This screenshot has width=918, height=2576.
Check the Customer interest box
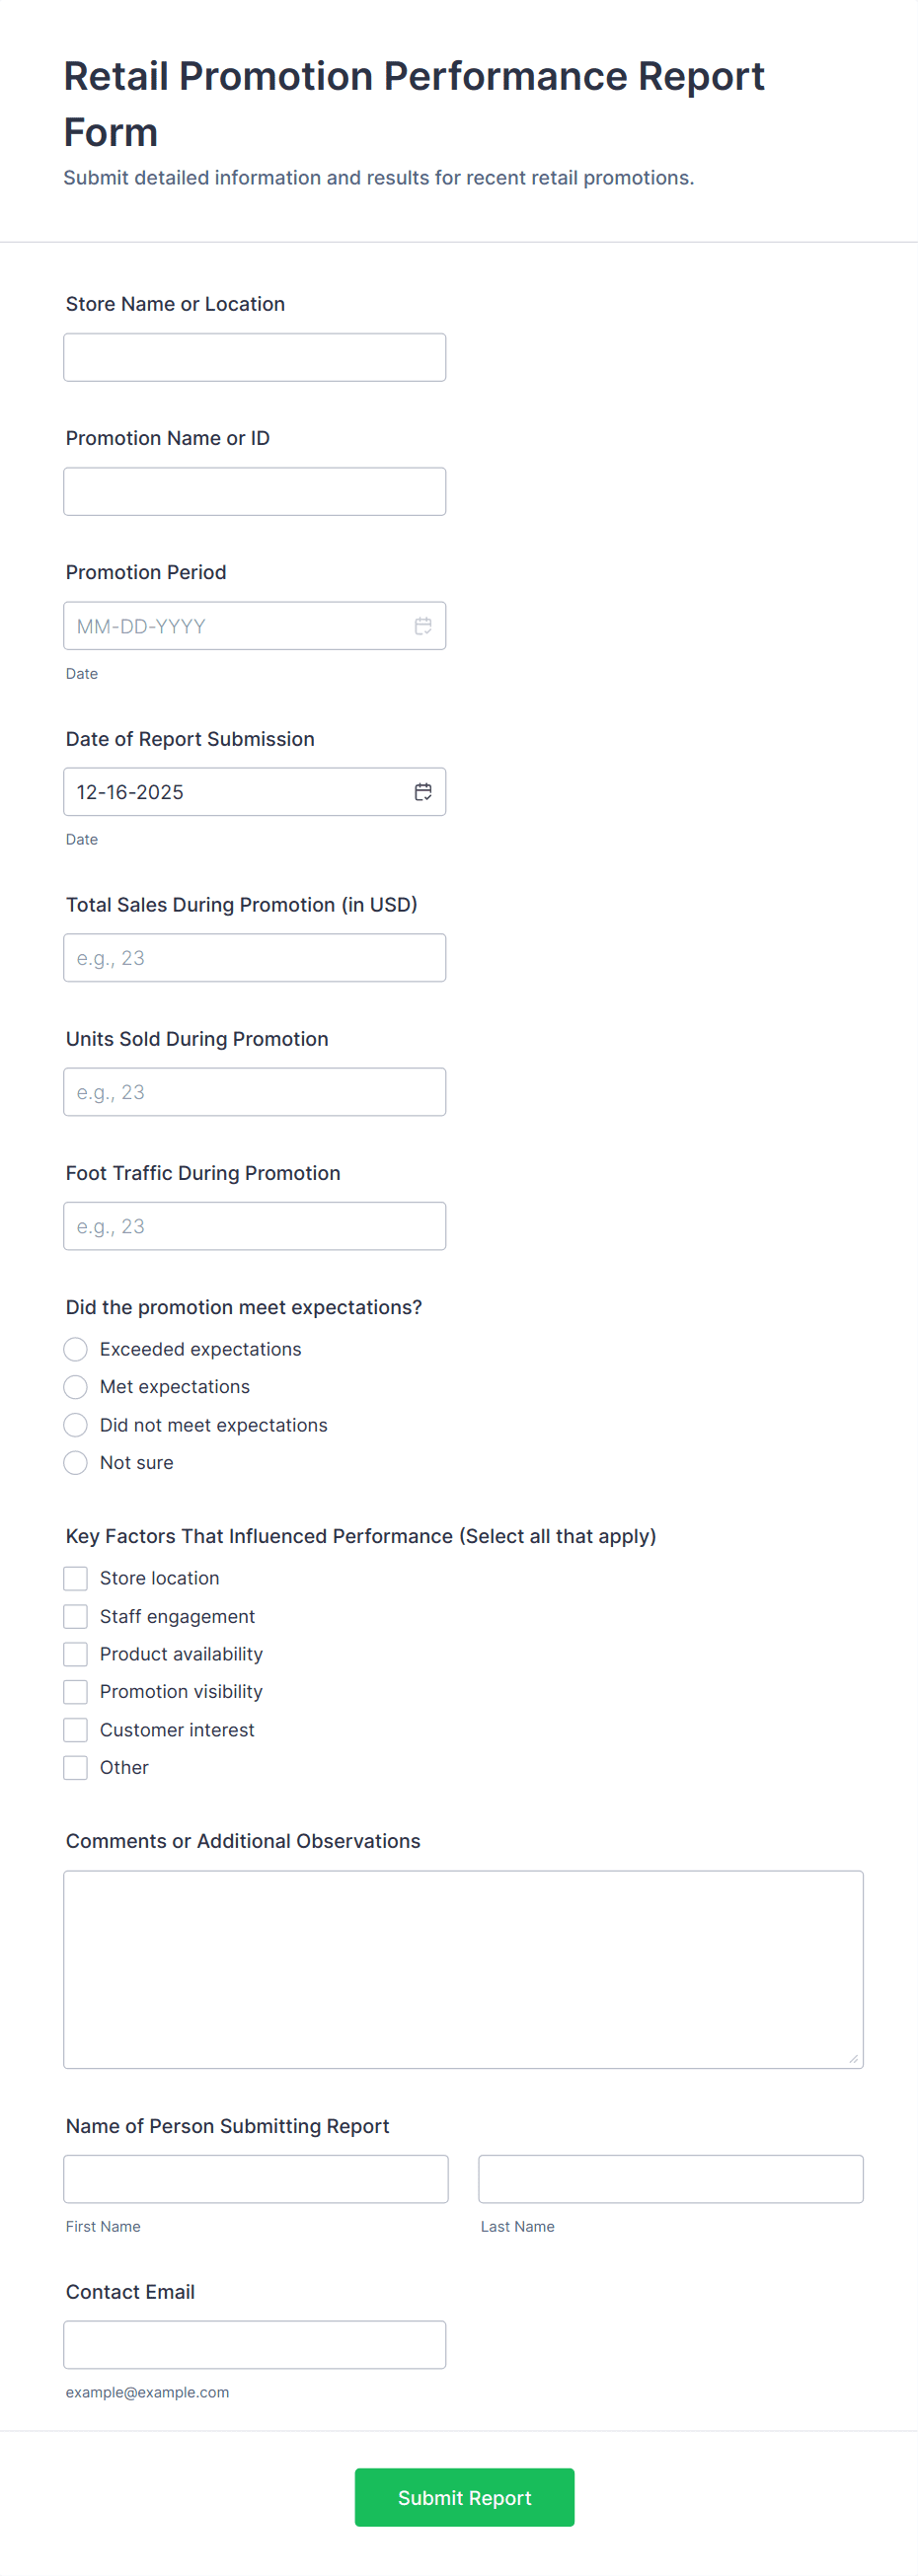pyautogui.click(x=75, y=1729)
